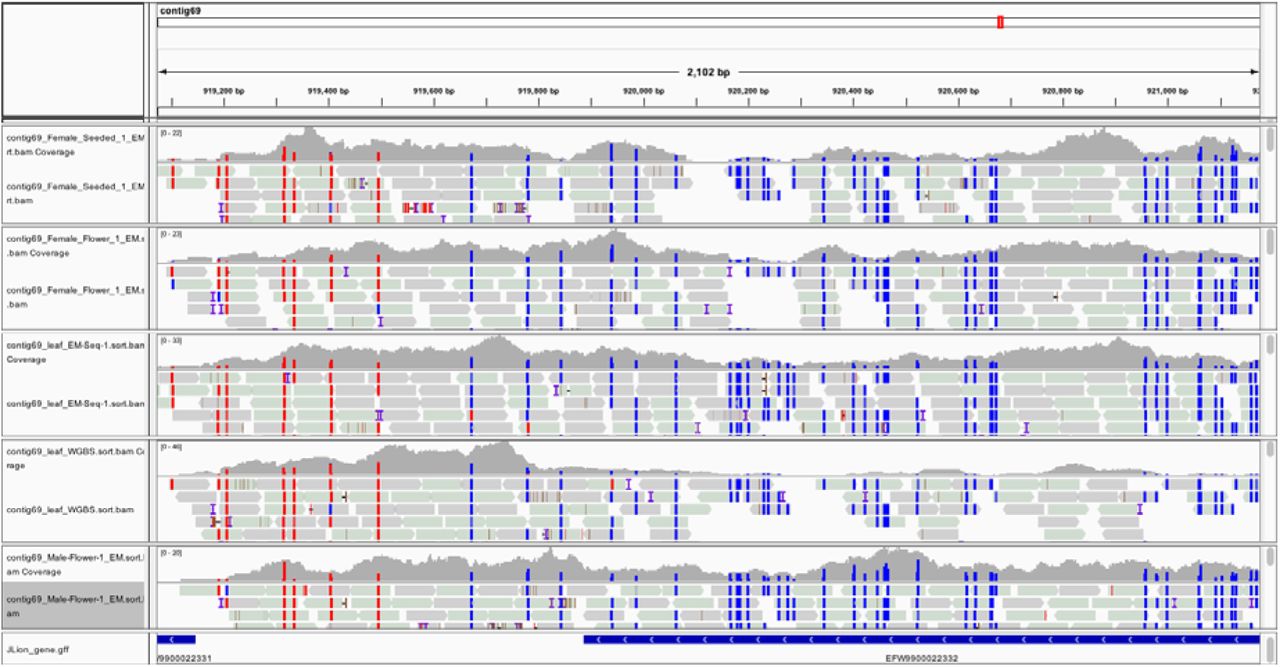The height and width of the screenshot is (667, 1280).
Task: Click the short gene feature ending 9900022331
Action: point(177,639)
